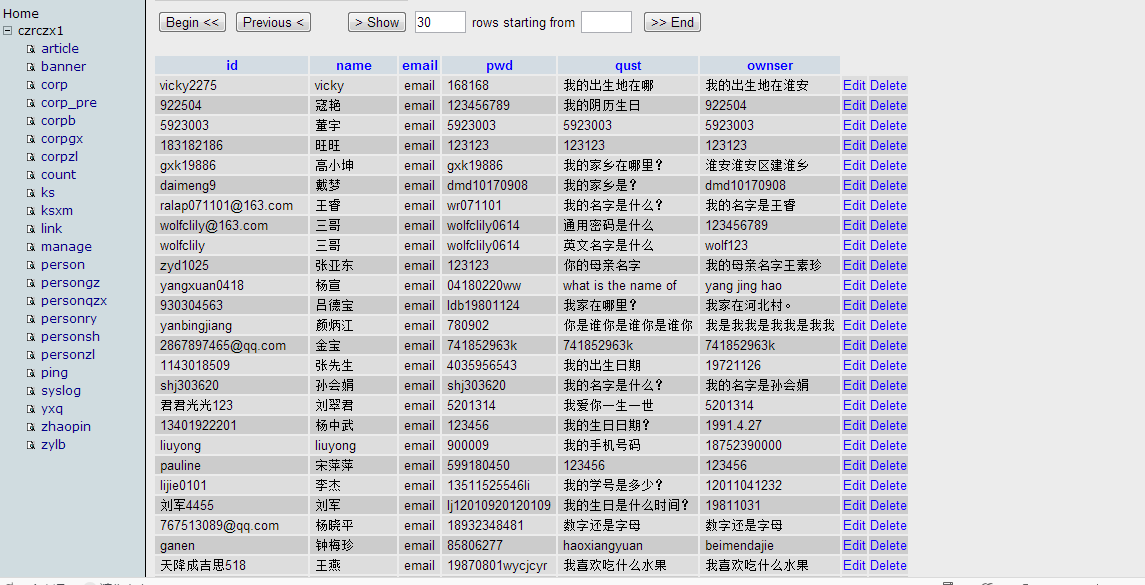Click the table icon beside manage
This screenshot has width=1145, height=585.
(31, 247)
